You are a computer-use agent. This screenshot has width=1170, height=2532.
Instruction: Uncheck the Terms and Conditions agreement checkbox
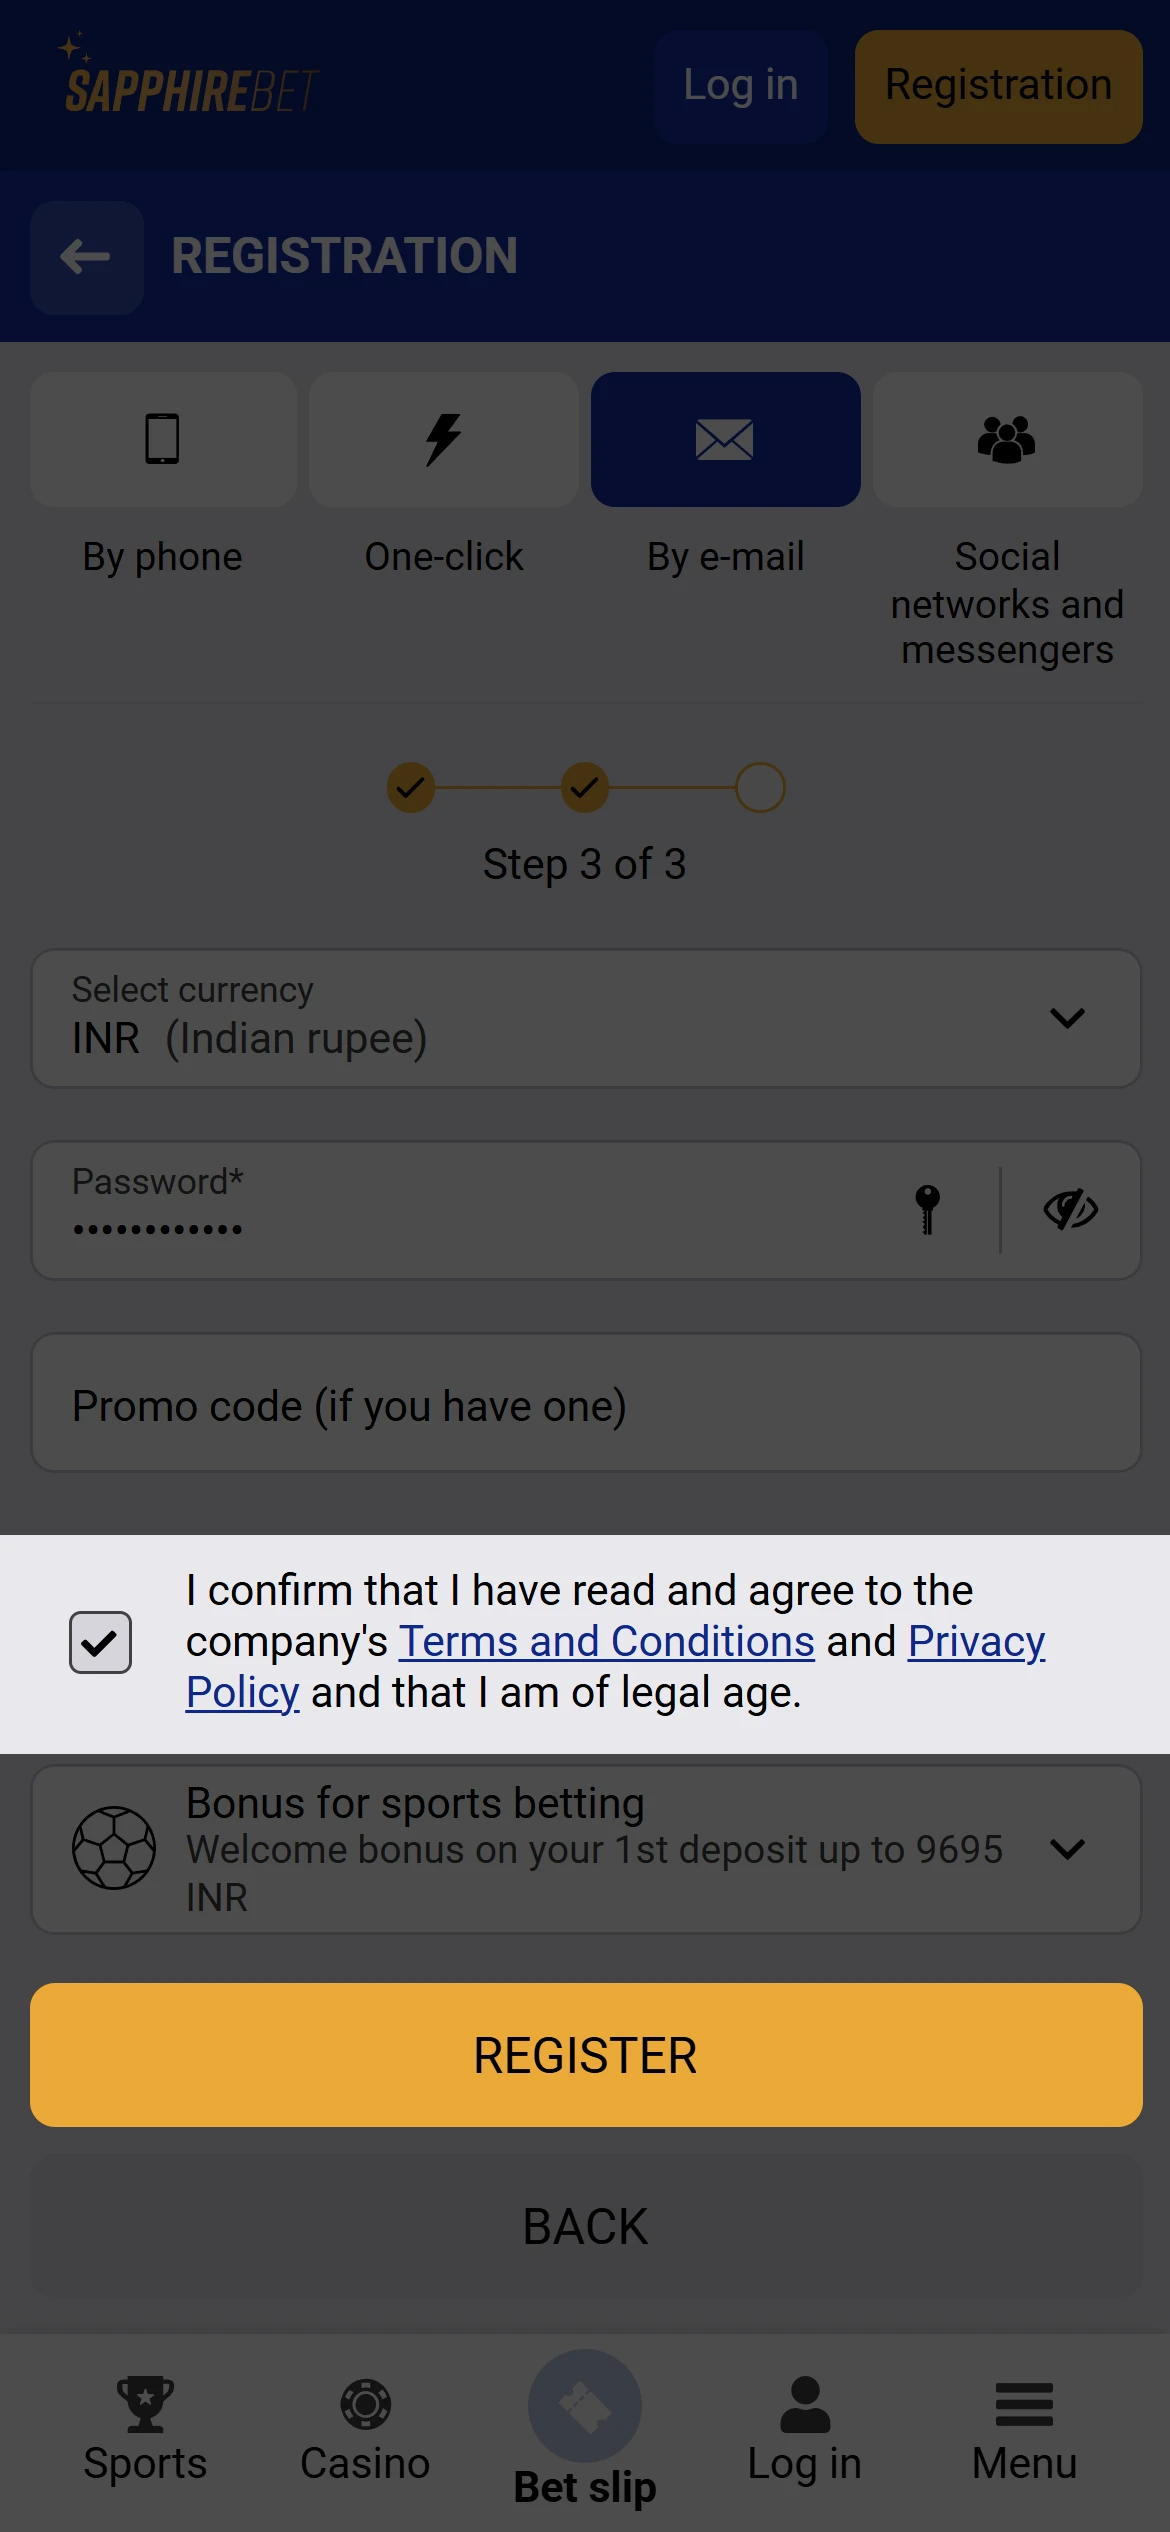point(100,1640)
